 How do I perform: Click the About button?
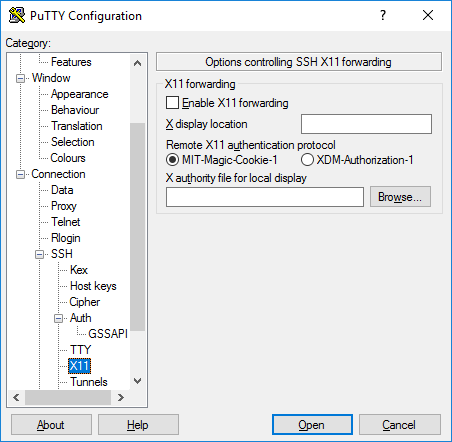click(51, 425)
